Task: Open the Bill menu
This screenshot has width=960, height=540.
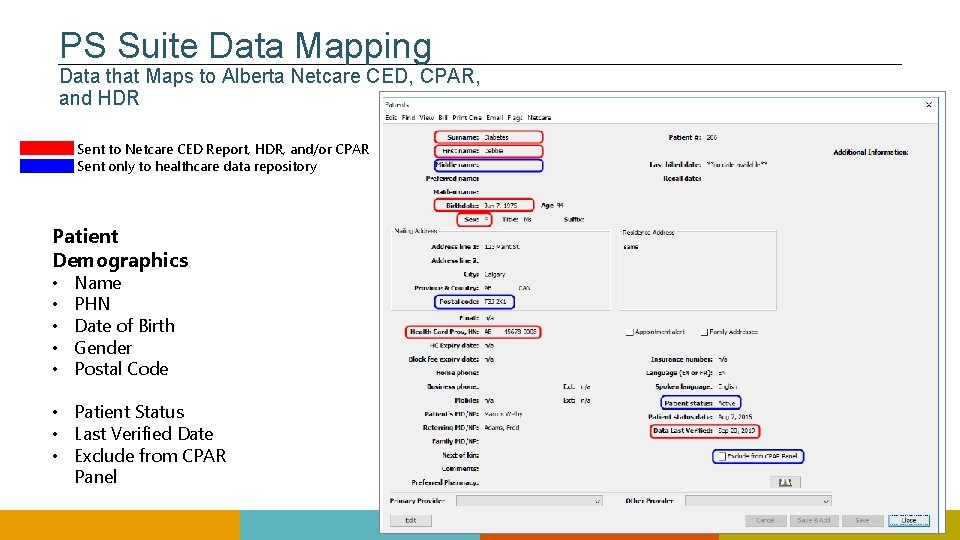Action: click(443, 118)
